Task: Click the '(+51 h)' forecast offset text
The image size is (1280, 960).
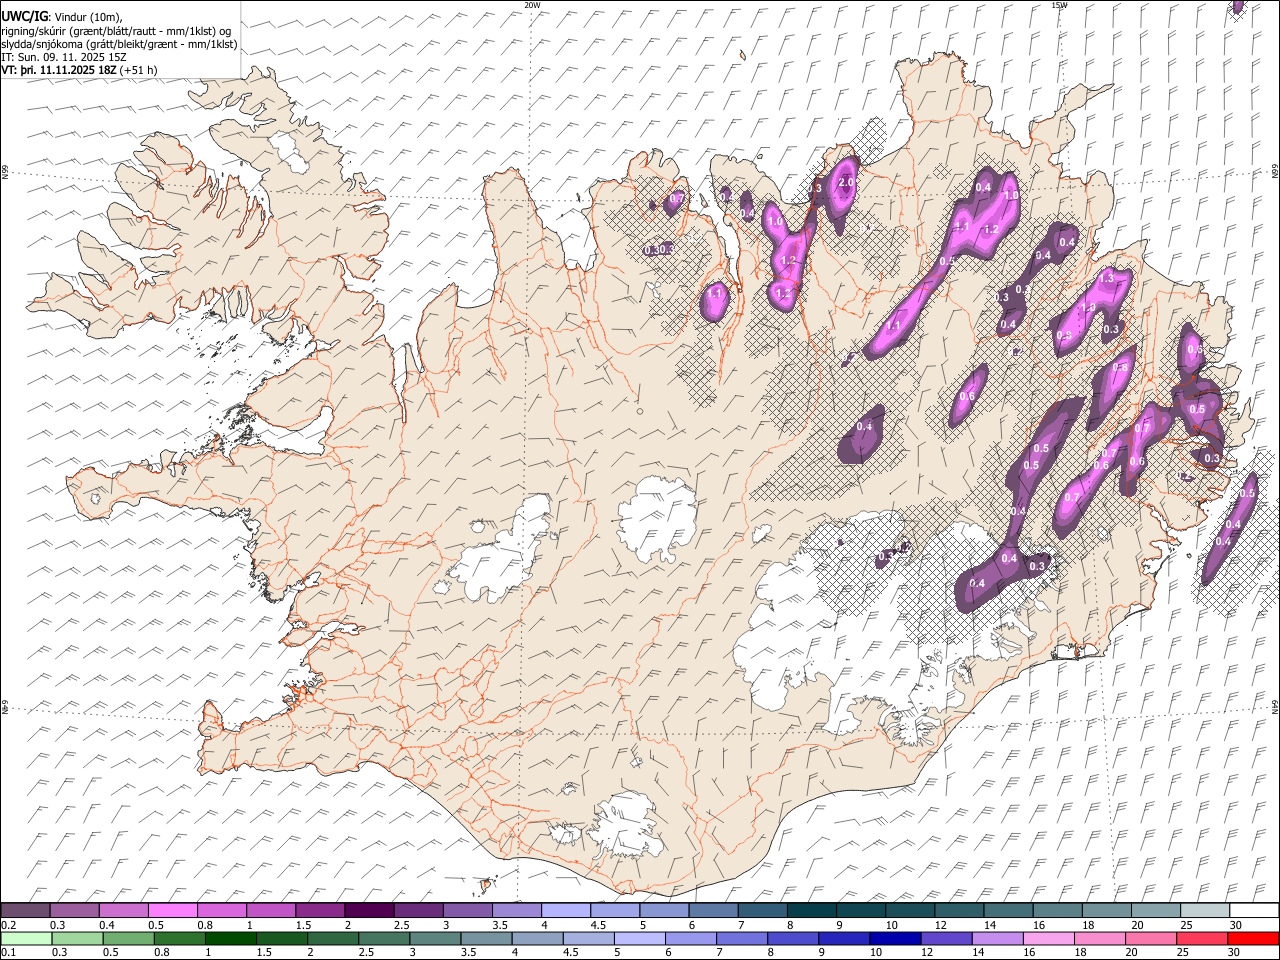Action: coord(138,70)
